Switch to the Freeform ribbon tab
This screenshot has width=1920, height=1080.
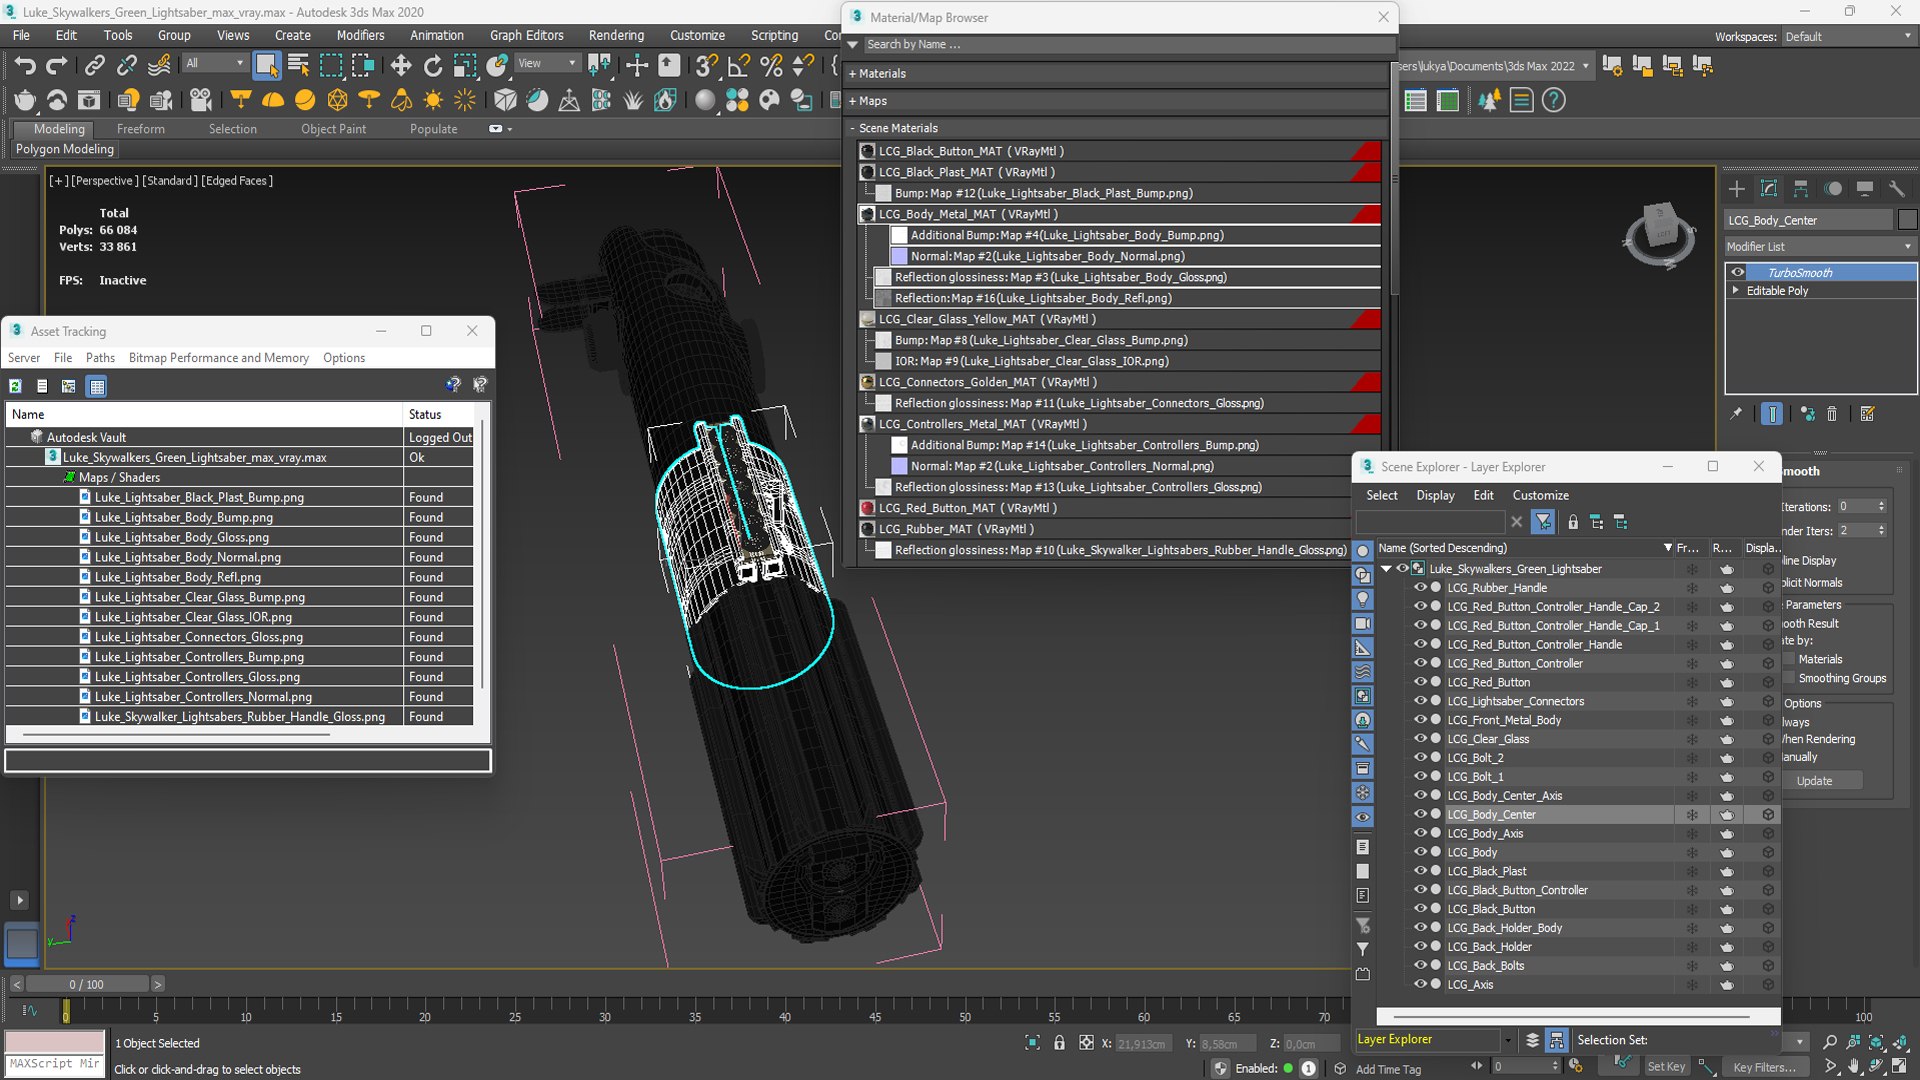[x=140, y=129]
